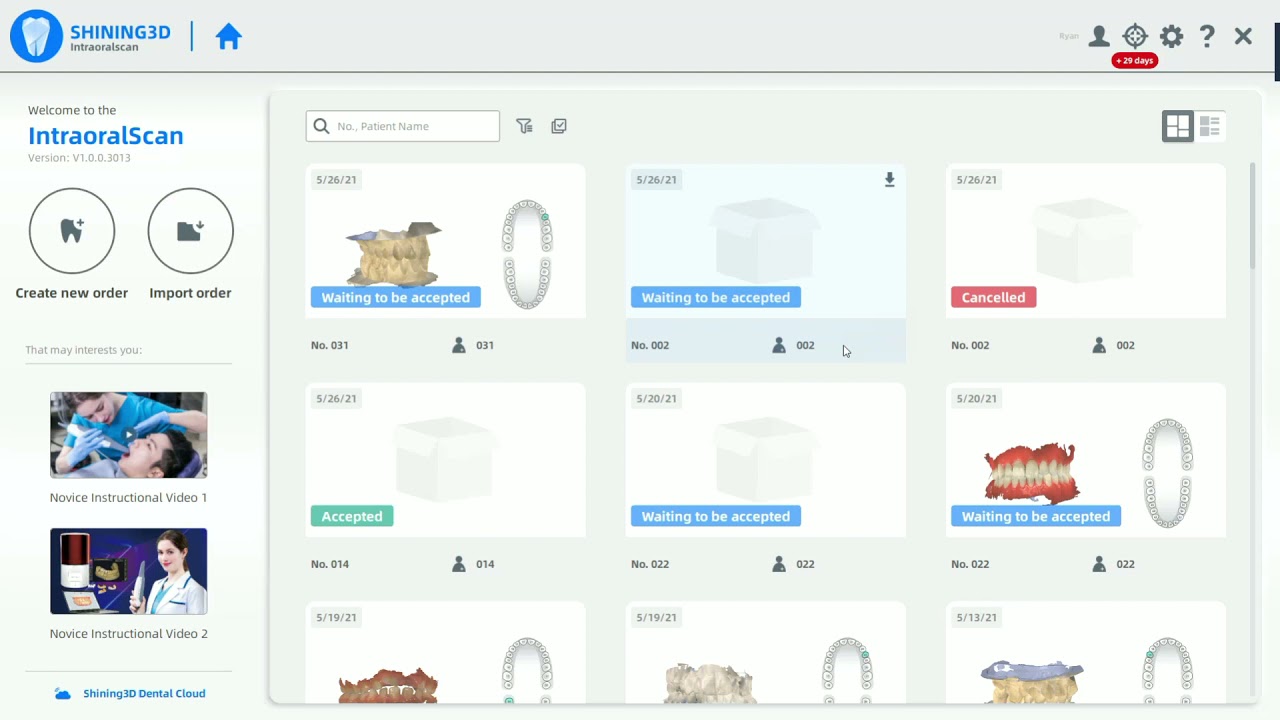This screenshot has width=1280, height=720.
Task: Click placeholder box on Cancelled order
Action: (x=1085, y=240)
